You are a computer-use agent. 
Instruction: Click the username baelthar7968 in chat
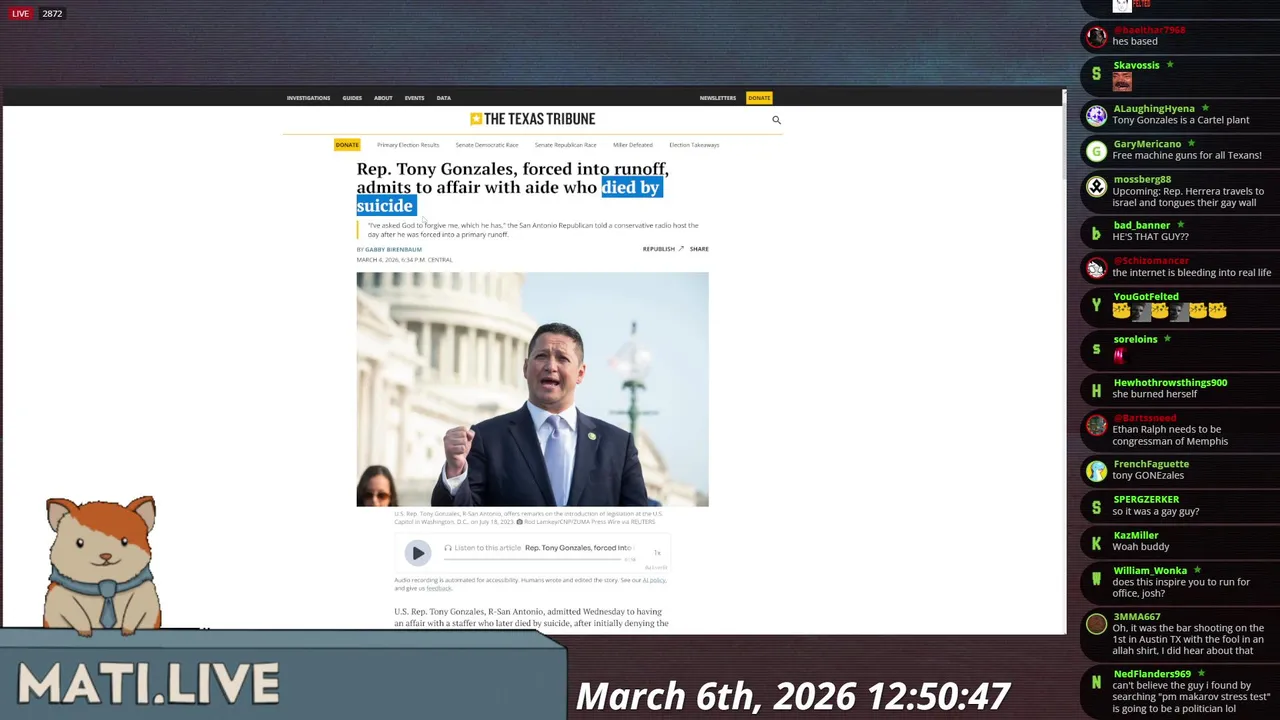click(x=1149, y=30)
